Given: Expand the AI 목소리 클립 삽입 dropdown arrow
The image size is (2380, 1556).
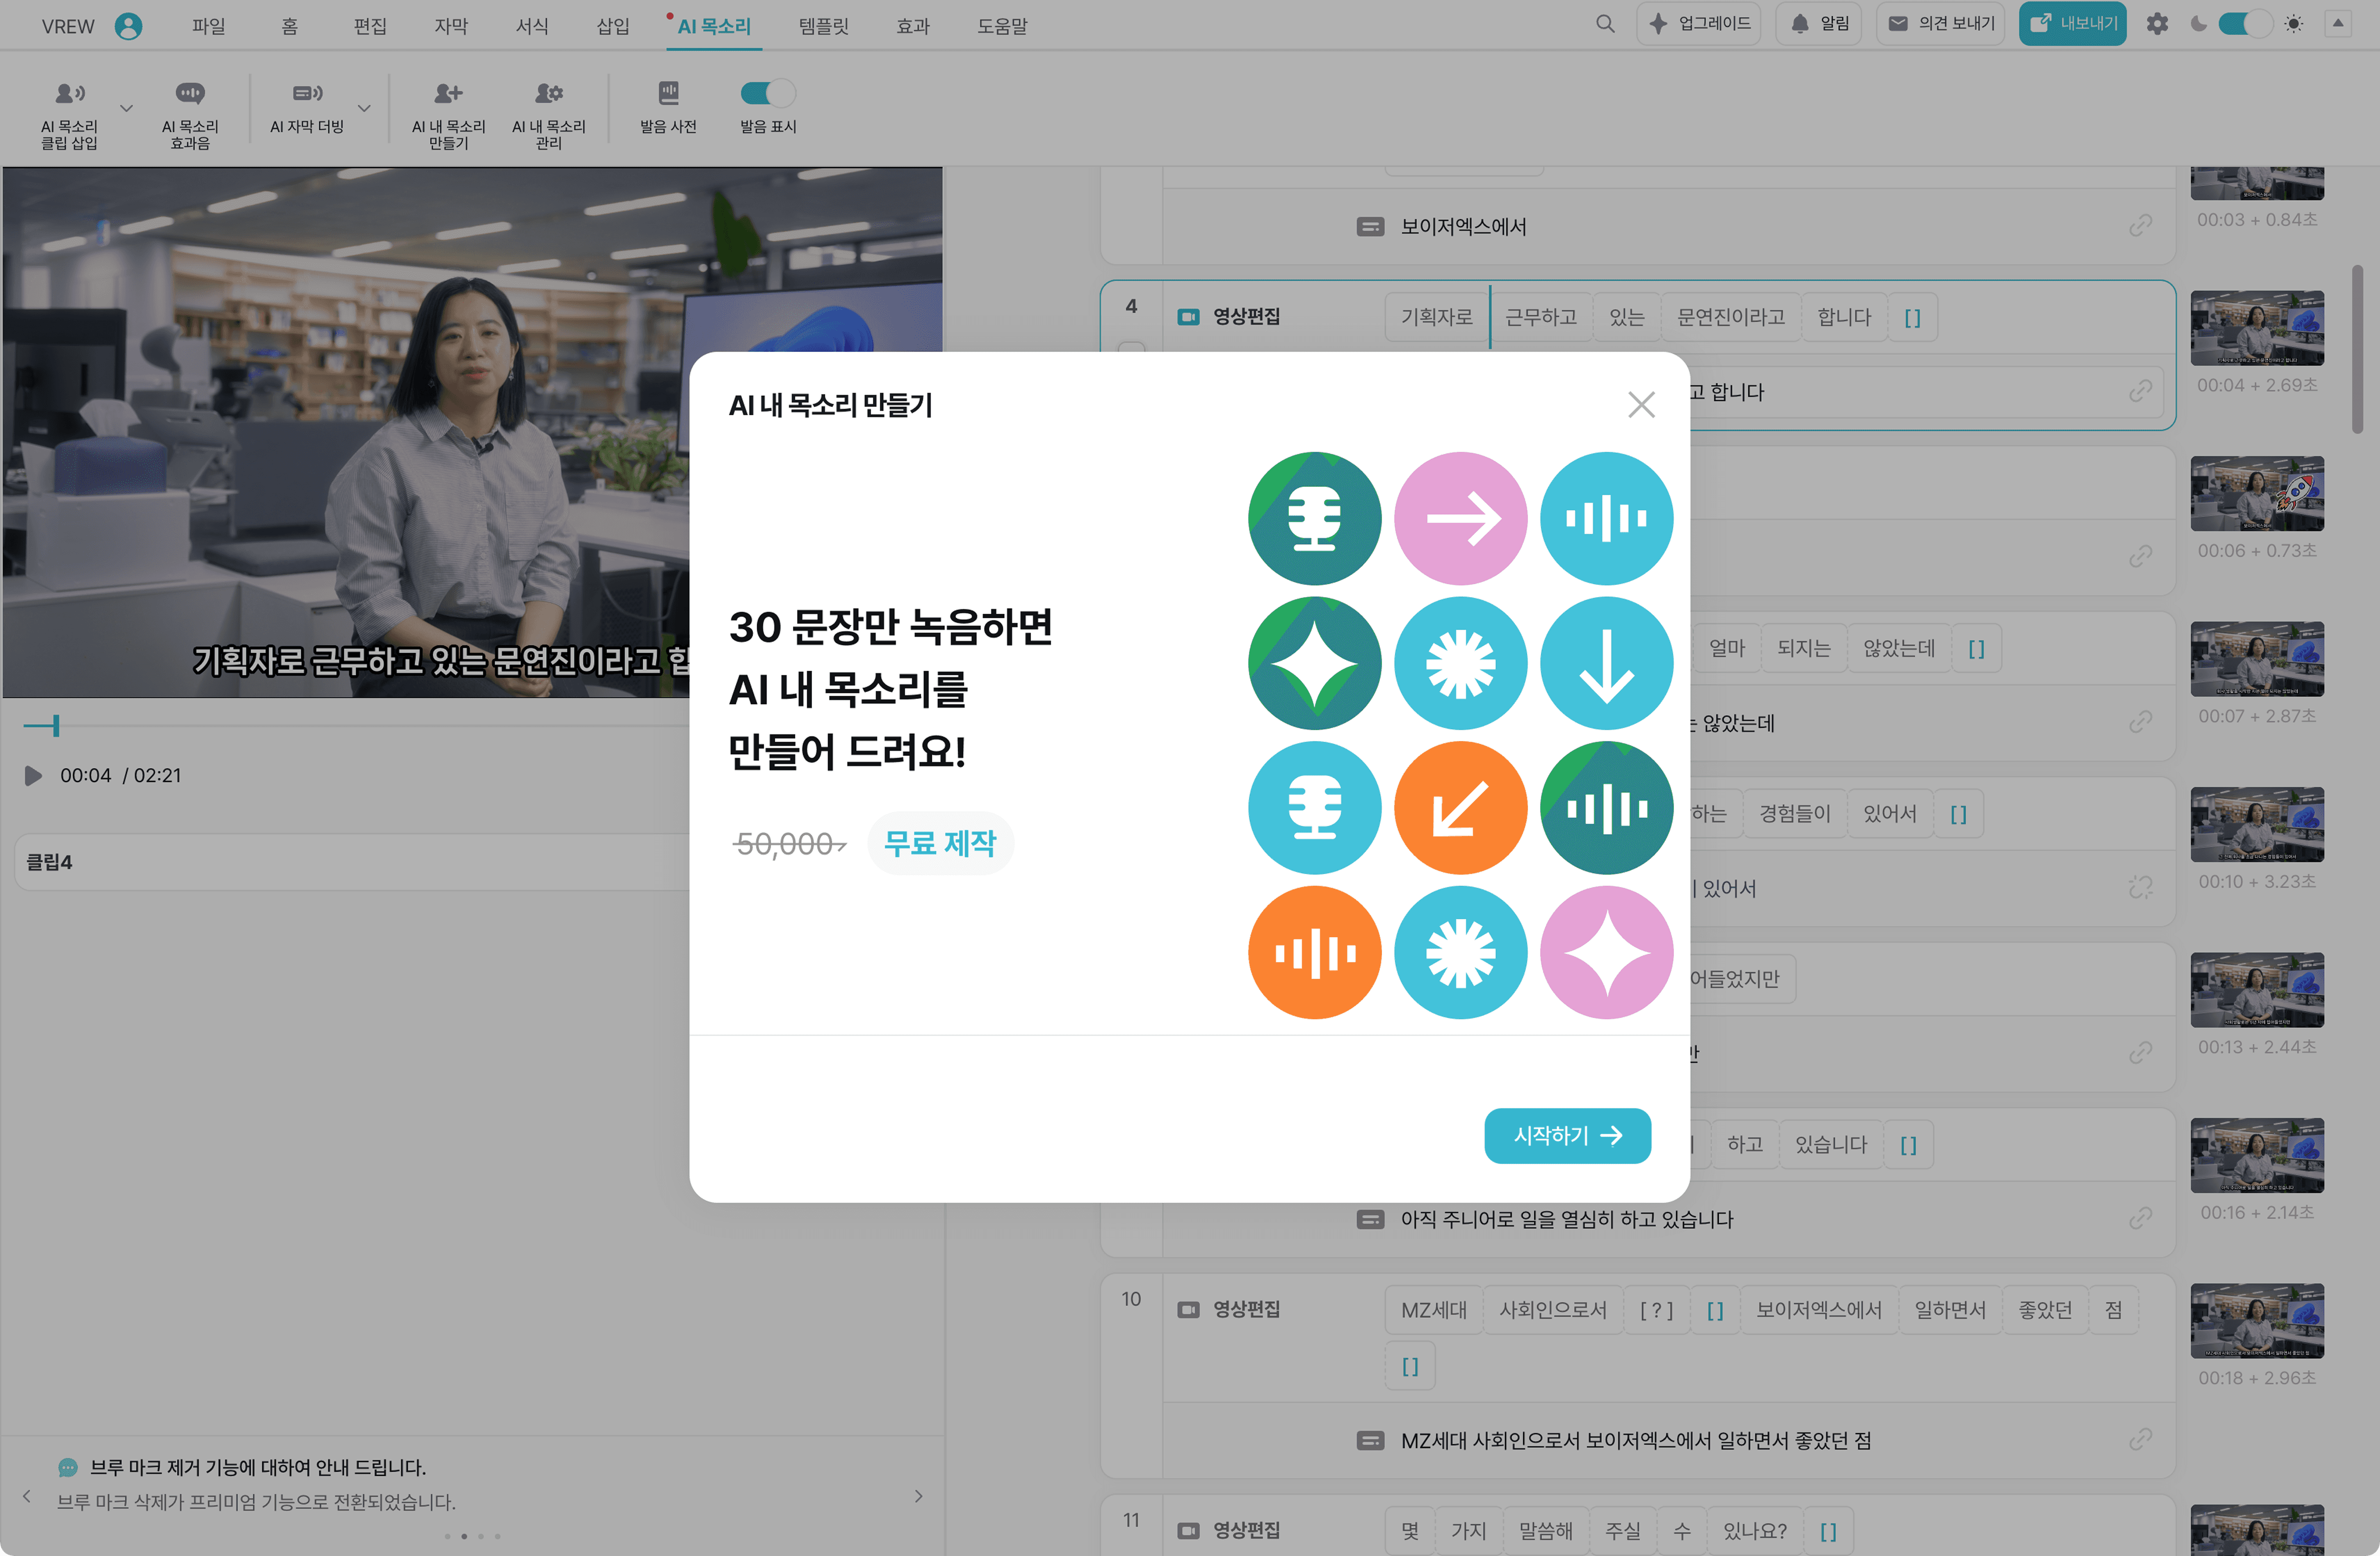Looking at the screenshot, I should tap(126, 108).
